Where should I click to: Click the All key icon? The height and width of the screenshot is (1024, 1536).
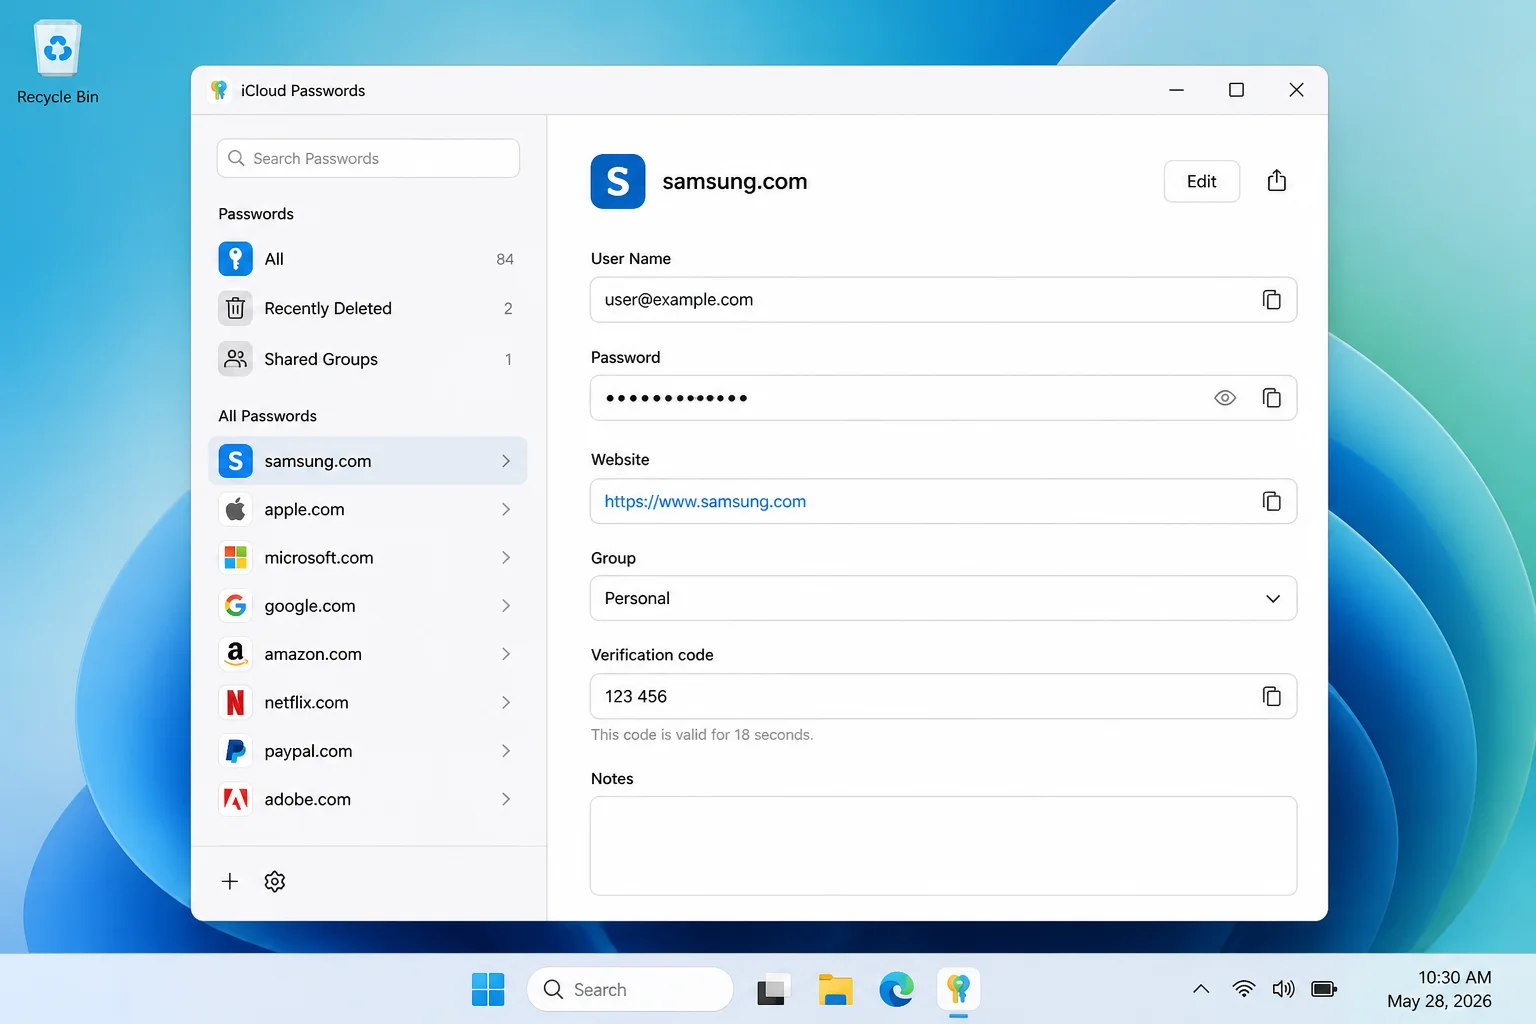coord(235,259)
